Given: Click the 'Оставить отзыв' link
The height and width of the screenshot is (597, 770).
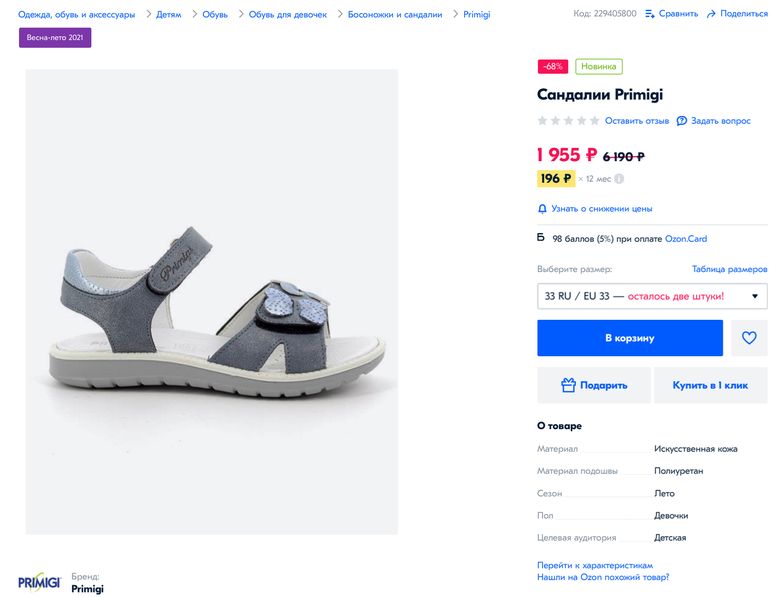Looking at the screenshot, I should coord(637,121).
